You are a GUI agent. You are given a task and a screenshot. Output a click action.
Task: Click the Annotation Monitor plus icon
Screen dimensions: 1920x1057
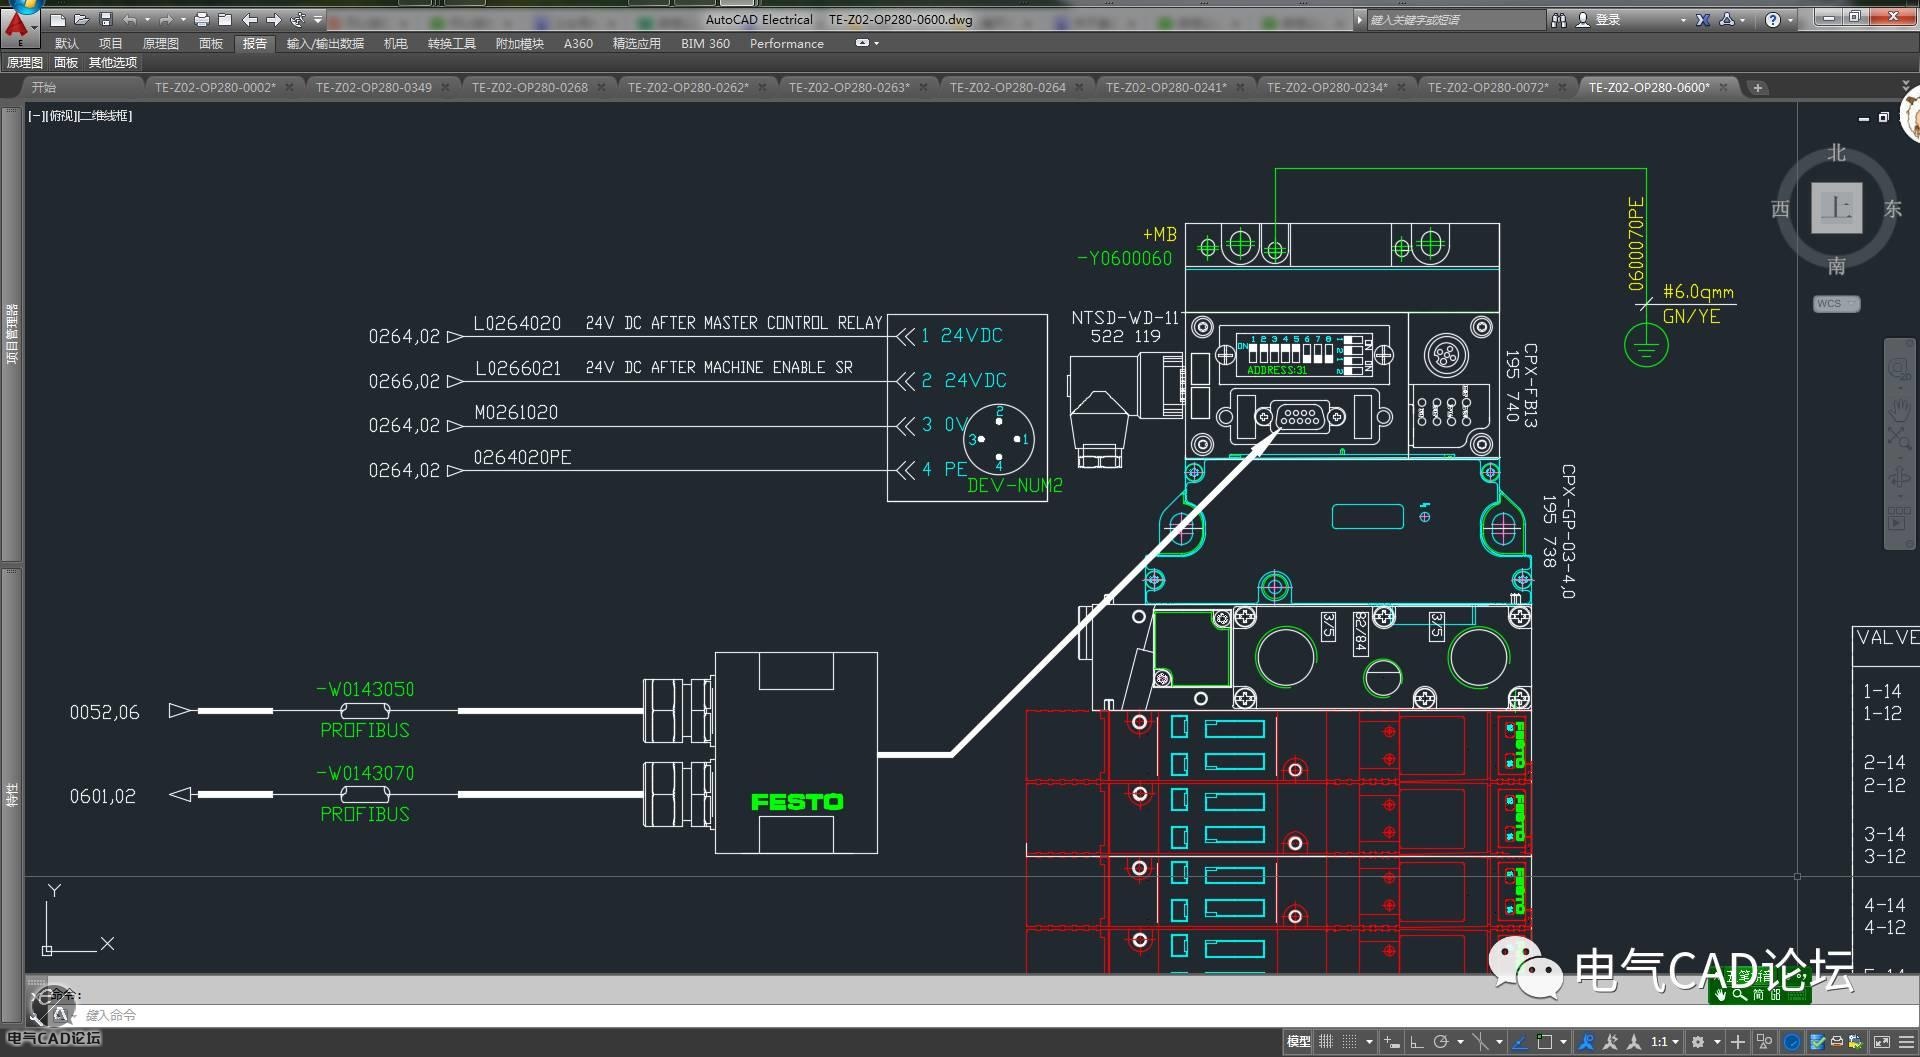click(1738, 1042)
